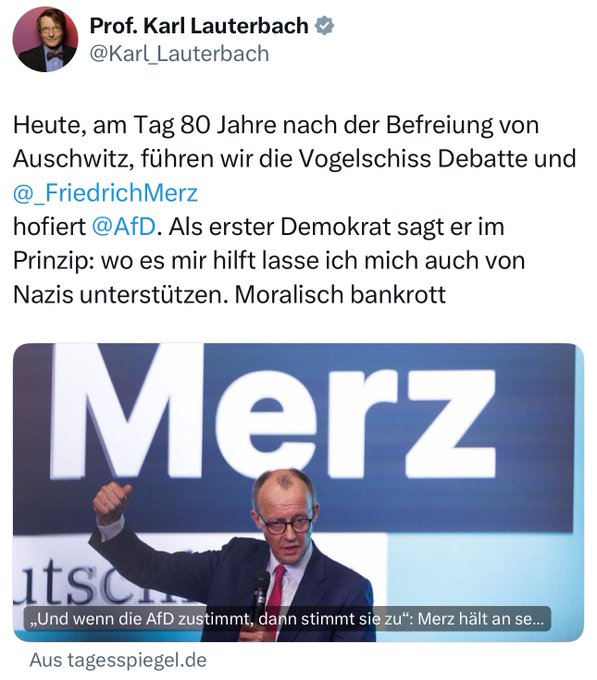Click the blue verified badge icon
The height and width of the screenshot is (680, 597).
point(324,26)
